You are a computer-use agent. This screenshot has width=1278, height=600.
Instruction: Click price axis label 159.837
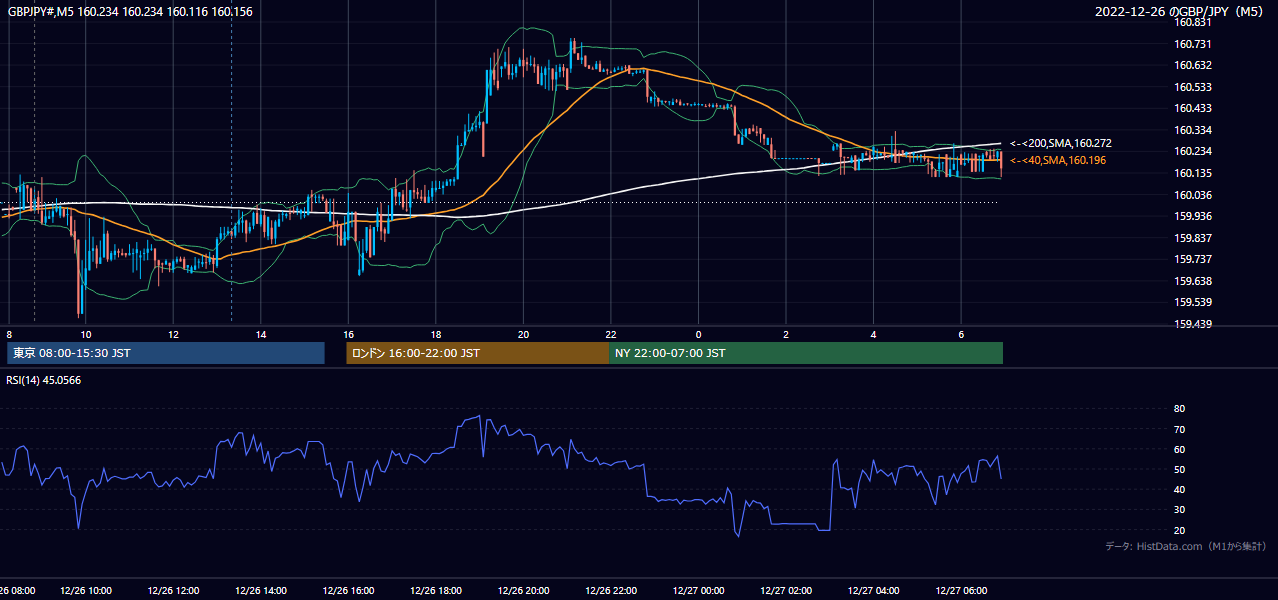click(1192, 238)
